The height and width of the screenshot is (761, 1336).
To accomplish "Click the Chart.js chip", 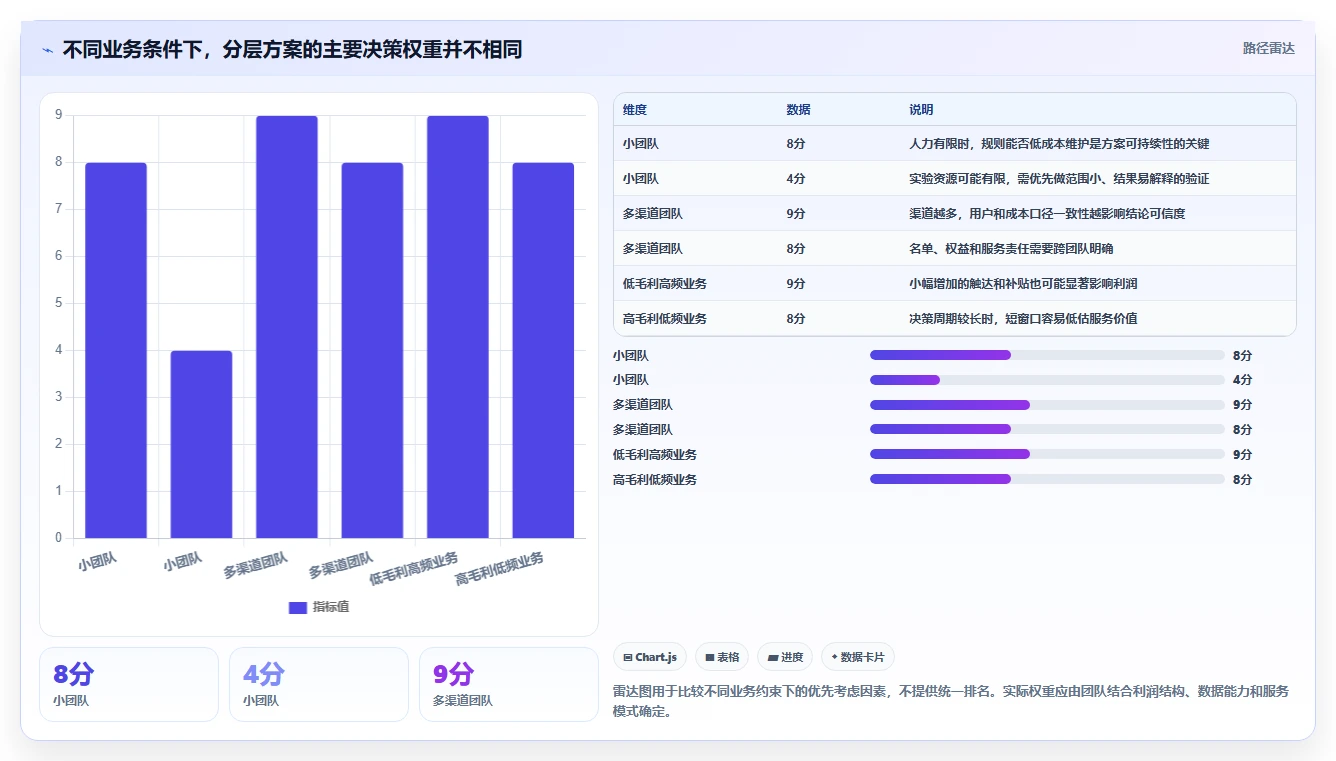I will pos(650,657).
